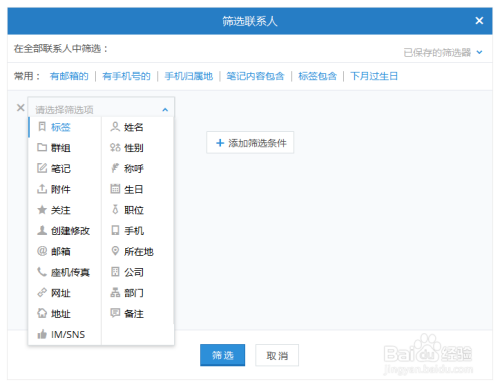Click the 标签 bookmark icon

coord(42,127)
